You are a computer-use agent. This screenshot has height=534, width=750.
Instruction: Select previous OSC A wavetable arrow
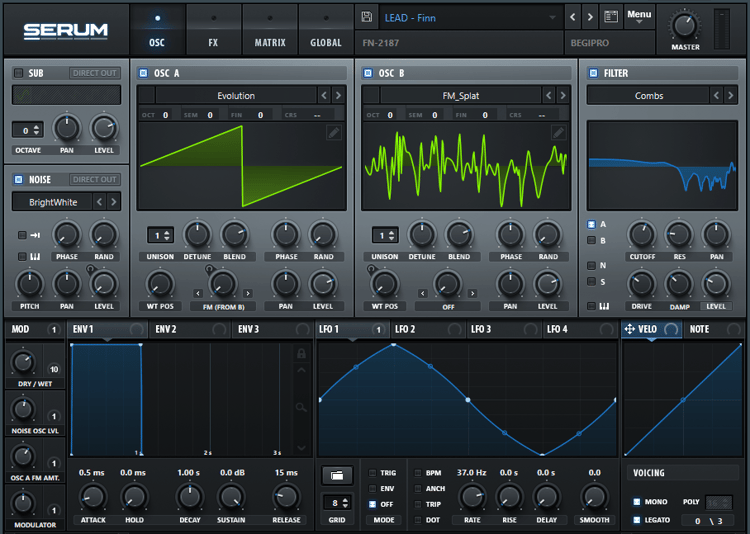point(324,95)
